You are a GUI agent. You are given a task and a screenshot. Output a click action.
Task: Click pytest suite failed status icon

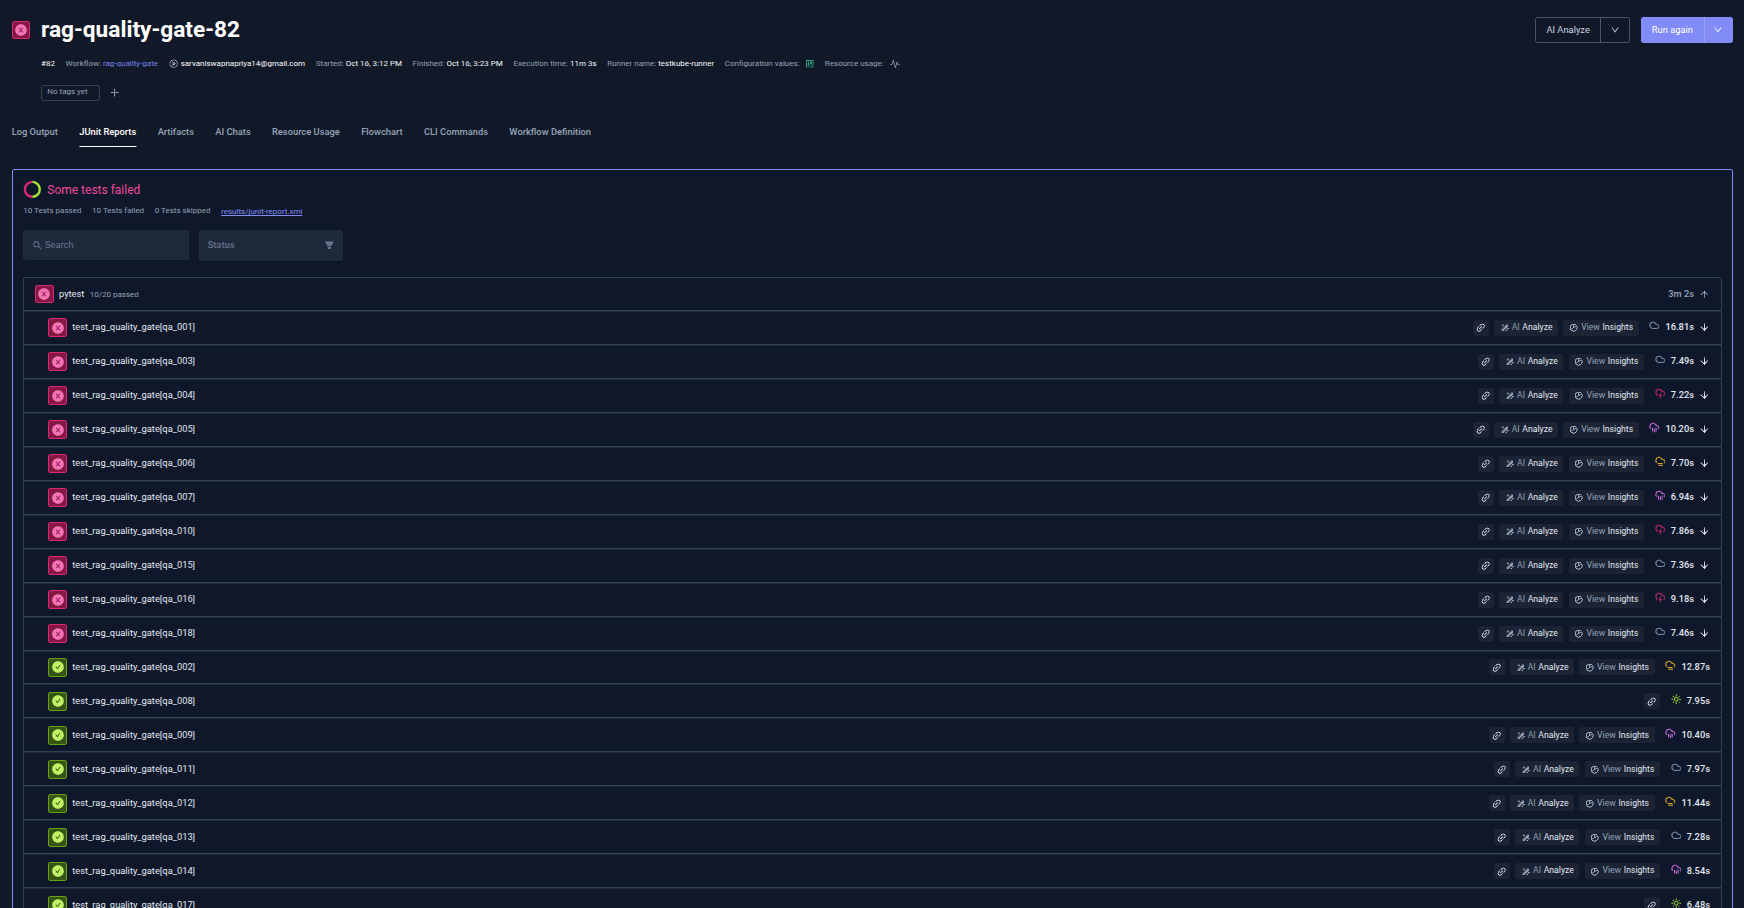44,294
